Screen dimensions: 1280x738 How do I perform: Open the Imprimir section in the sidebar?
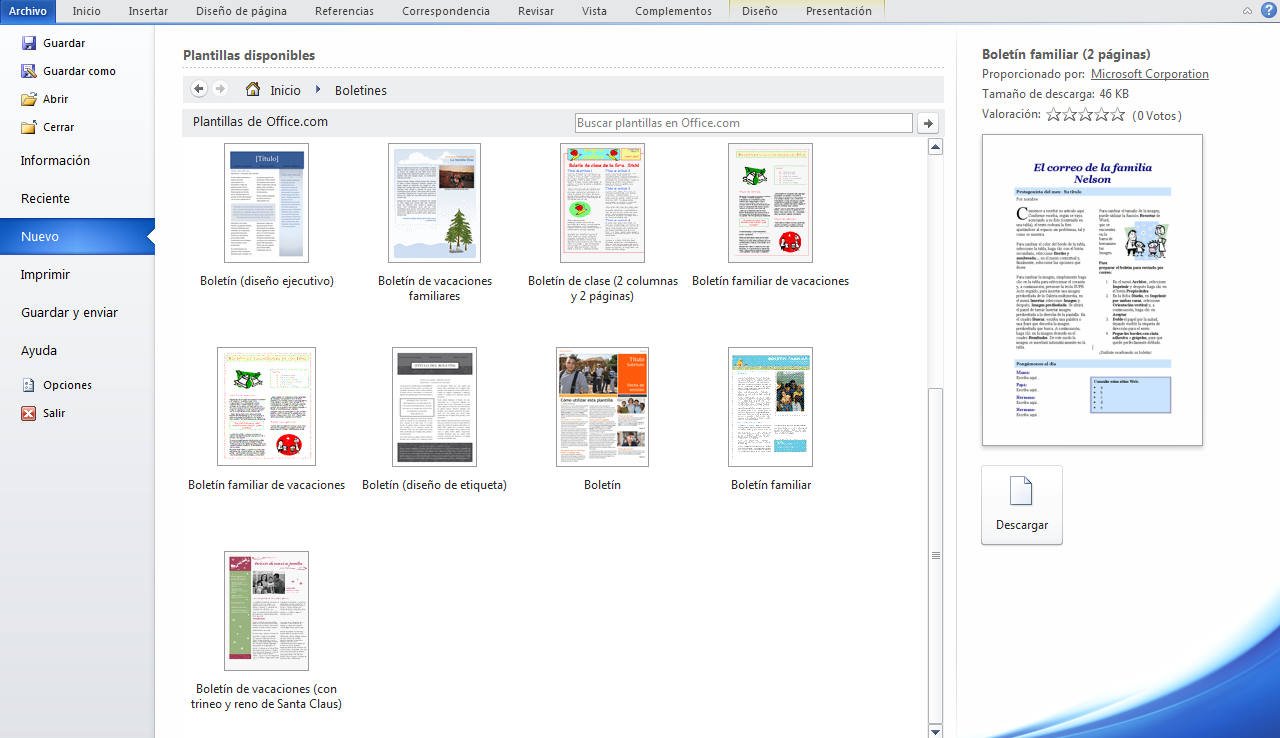pyautogui.click(x=47, y=274)
